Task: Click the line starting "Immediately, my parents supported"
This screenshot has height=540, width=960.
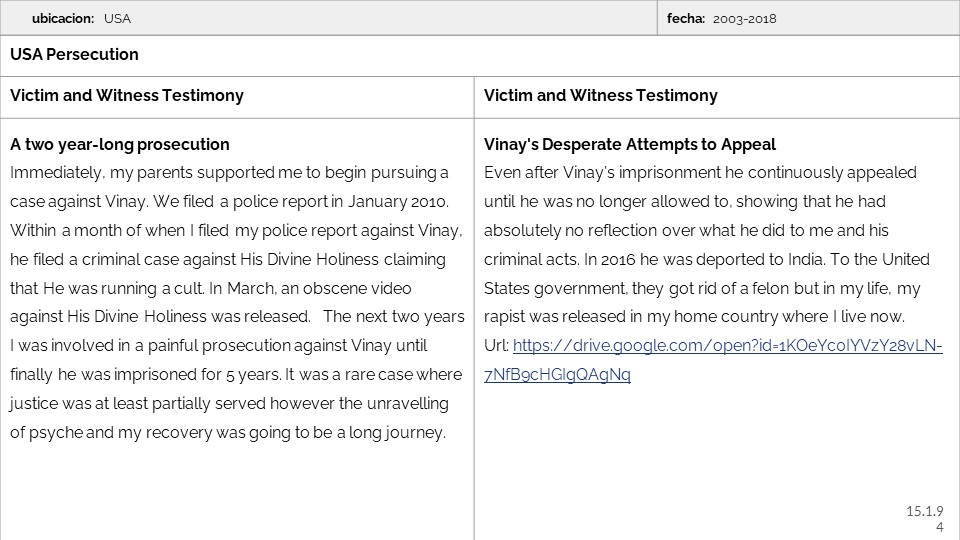Action: click(x=230, y=173)
